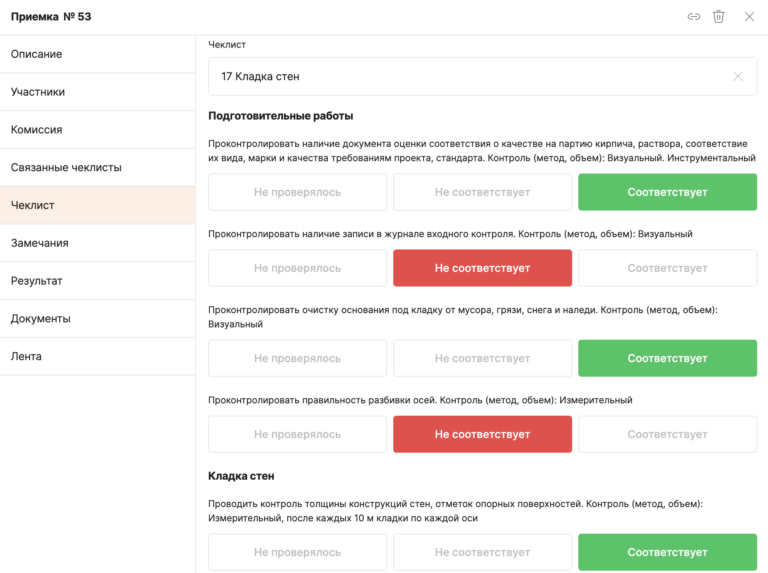The image size is (768, 573).
Task: Mark document check as 'Не проверялось'
Action: (x=297, y=192)
